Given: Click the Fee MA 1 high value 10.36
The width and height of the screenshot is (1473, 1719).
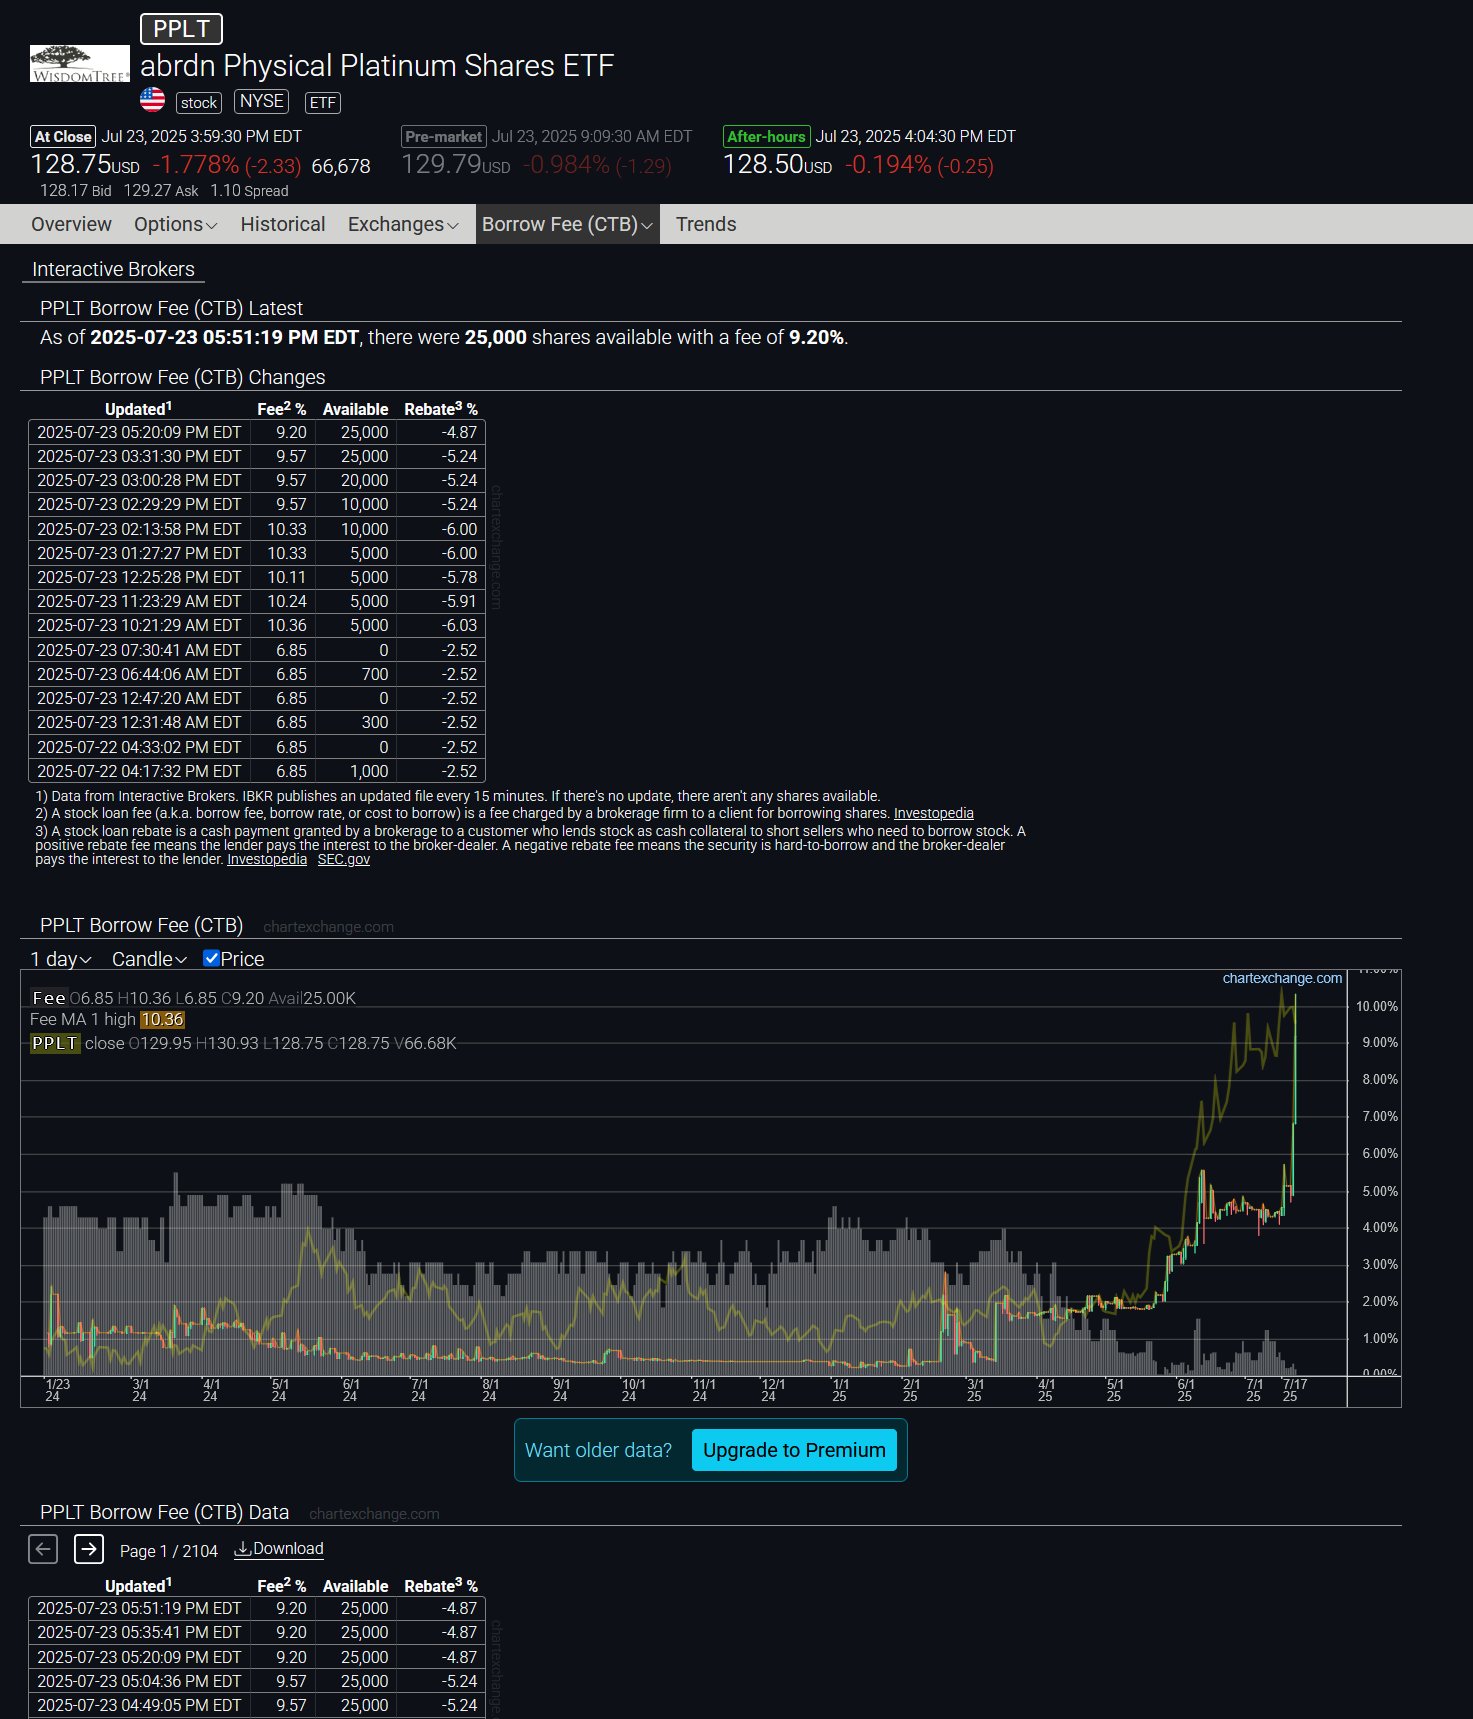Looking at the screenshot, I should (162, 1019).
